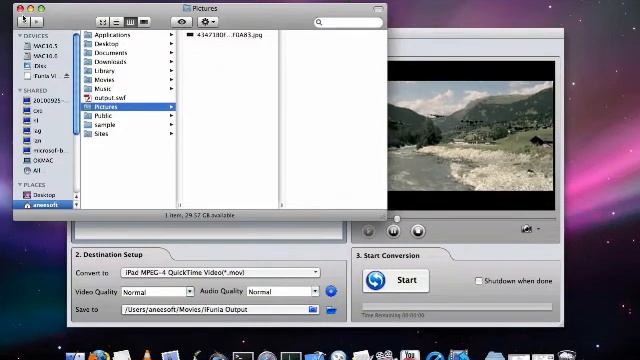Browse for output folder inside Save to field
This screenshot has height=360, width=640.
[313, 309]
